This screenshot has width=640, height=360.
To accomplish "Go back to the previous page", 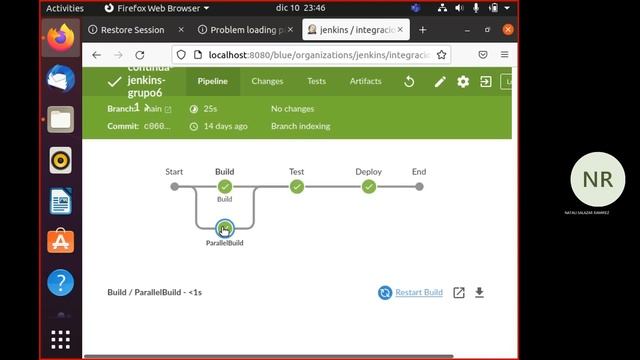I will pyautogui.click(x=96, y=55).
